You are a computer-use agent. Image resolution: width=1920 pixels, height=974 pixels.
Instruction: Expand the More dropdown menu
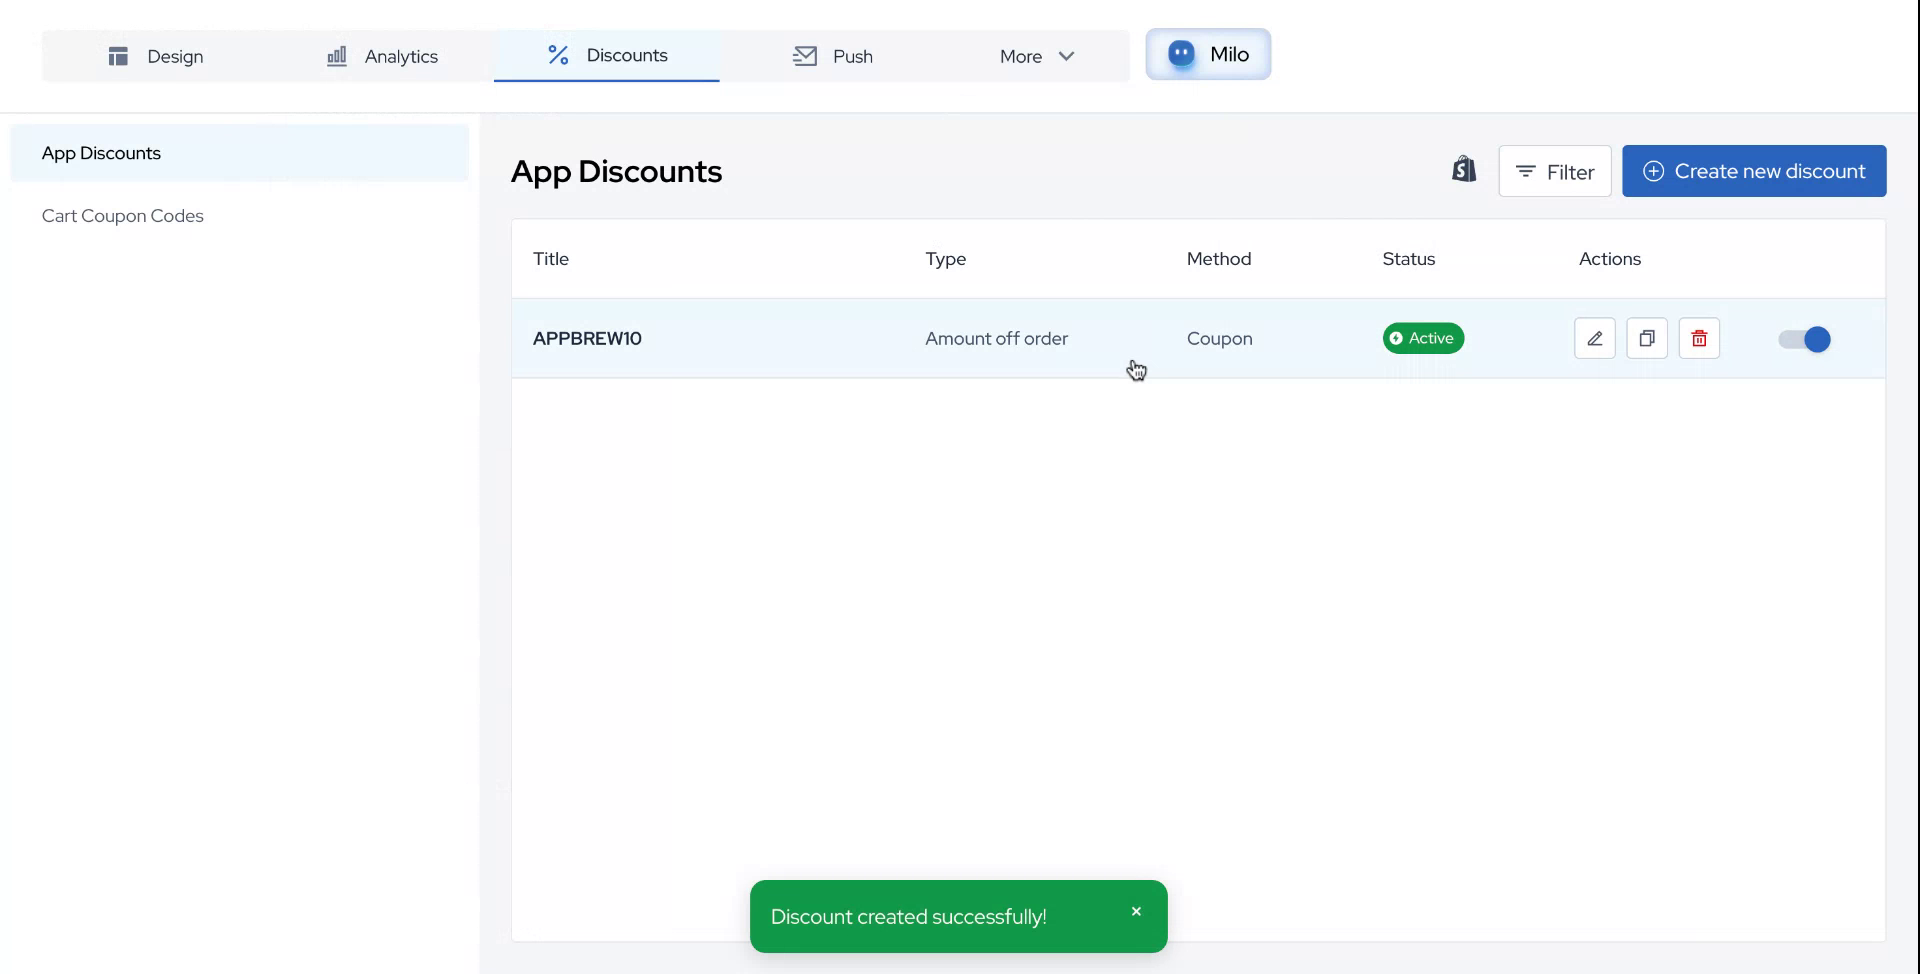click(1037, 56)
